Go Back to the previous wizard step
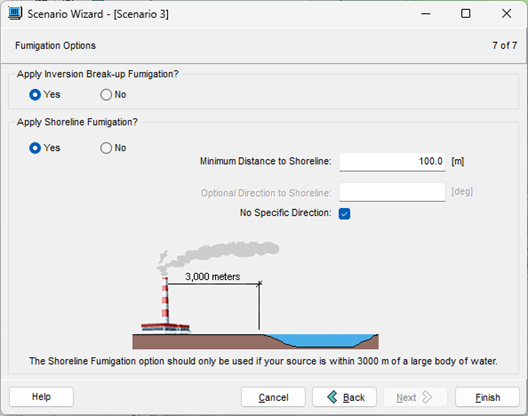Viewport: 528px width, 416px height. pyautogui.click(x=344, y=397)
